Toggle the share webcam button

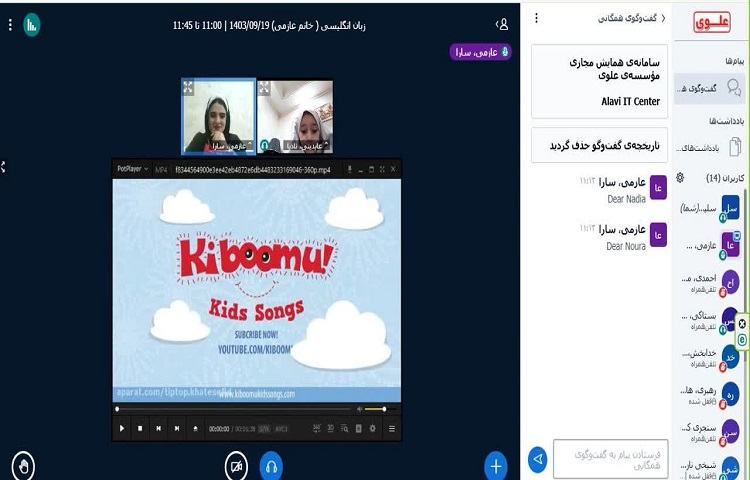[236, 466]
